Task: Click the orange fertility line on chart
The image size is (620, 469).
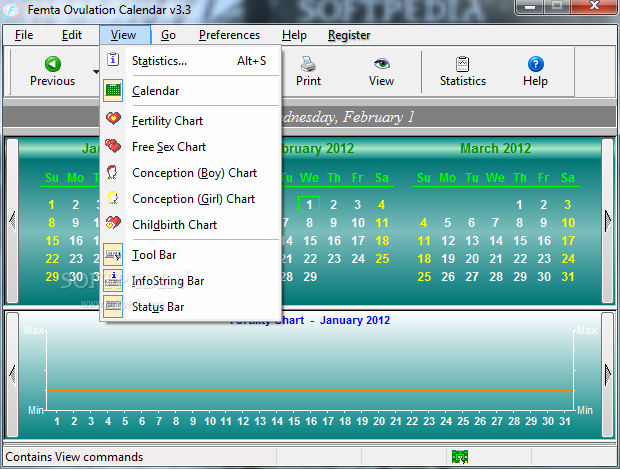Action: (x=310, y=391)
